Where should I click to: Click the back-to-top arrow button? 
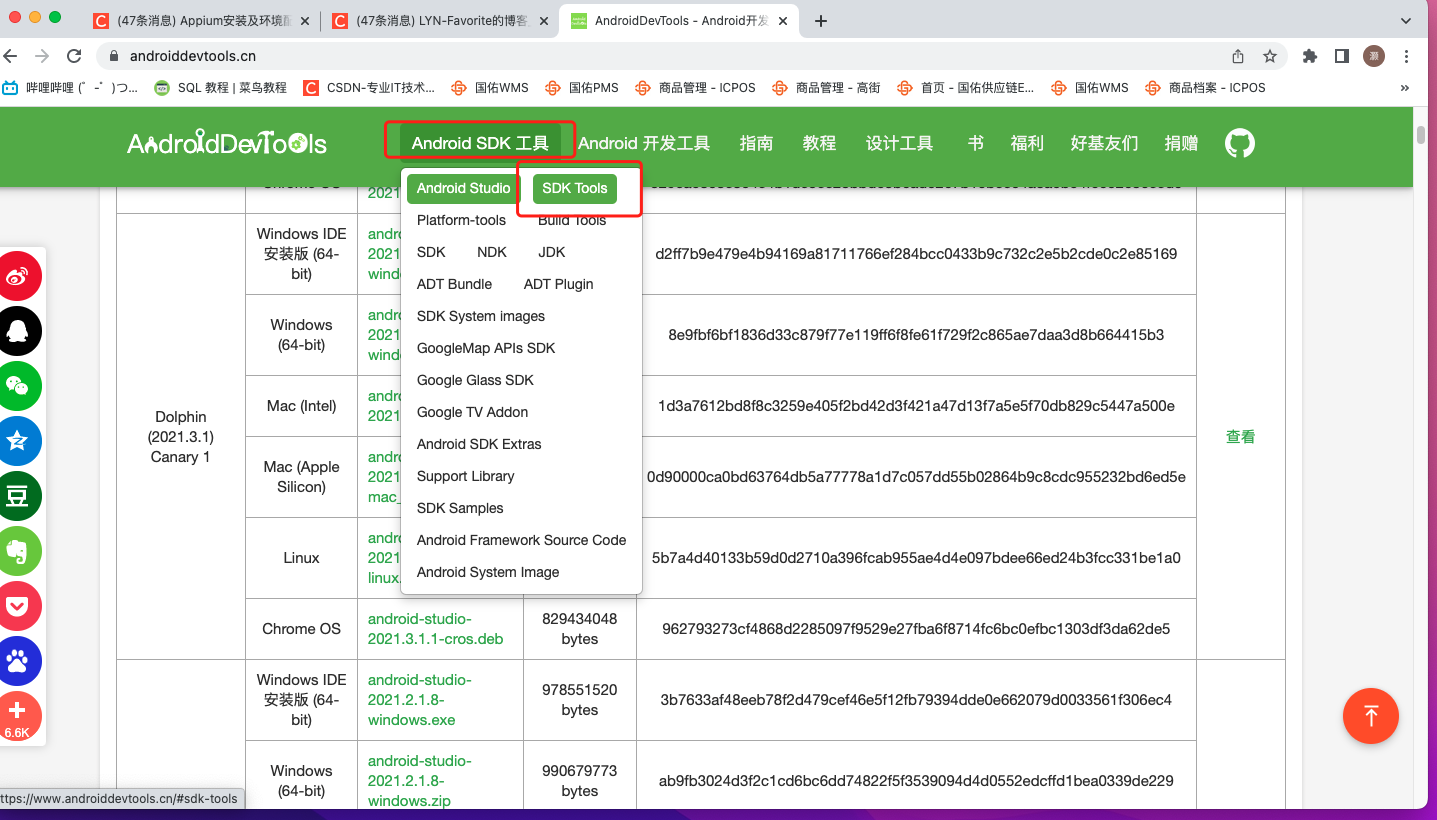tap(1371, 716)
